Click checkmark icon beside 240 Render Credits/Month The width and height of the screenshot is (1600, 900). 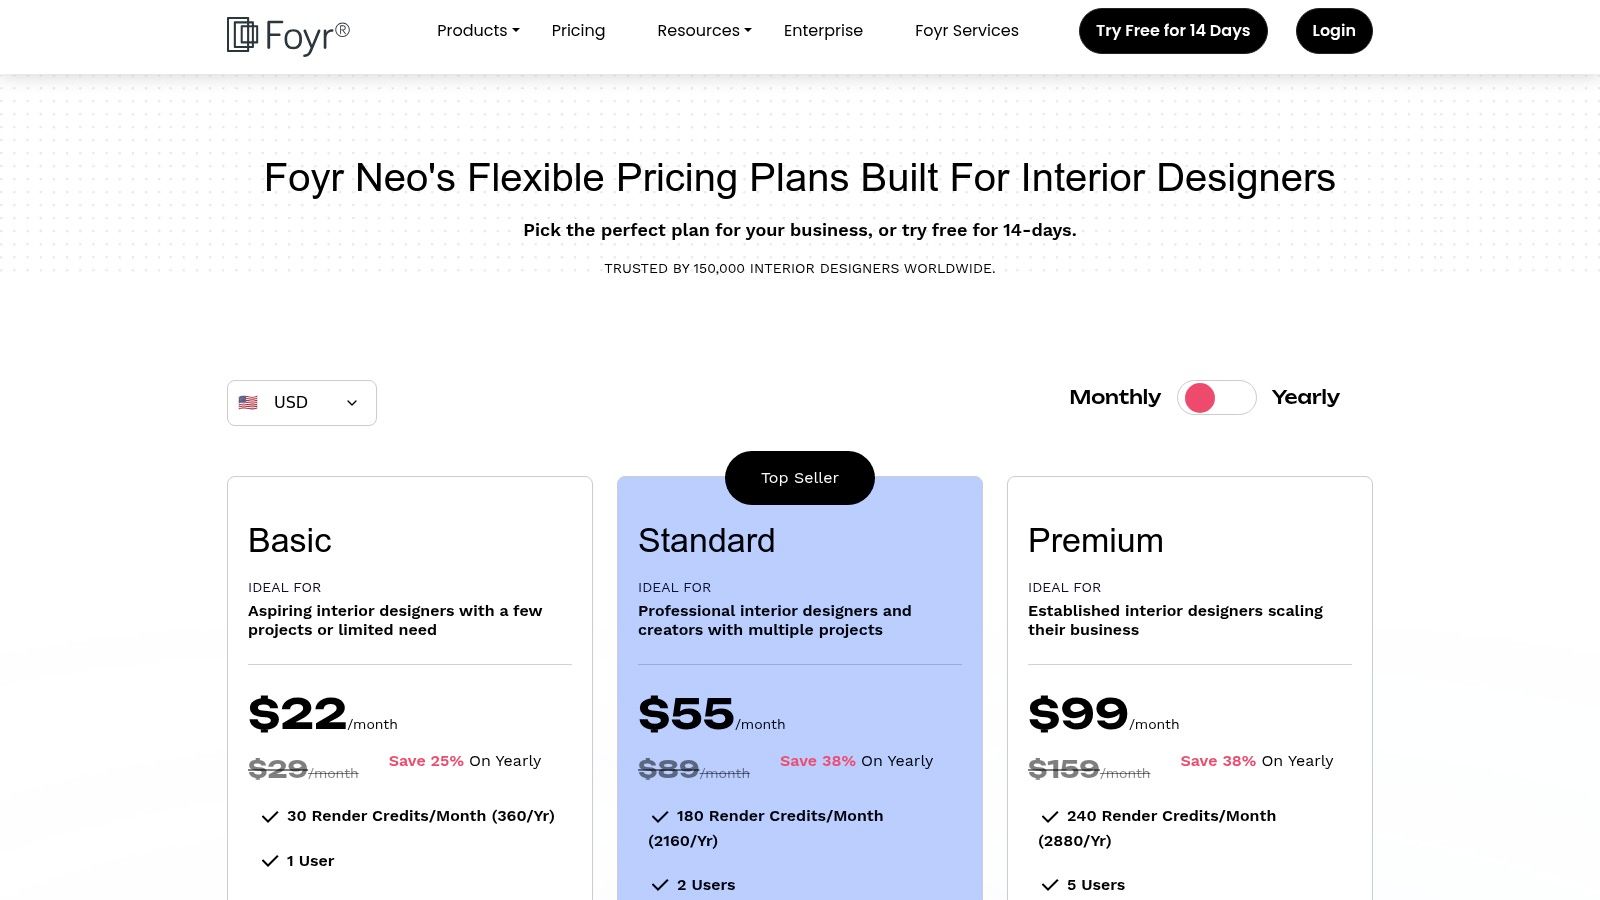[x=1049, y=817]
